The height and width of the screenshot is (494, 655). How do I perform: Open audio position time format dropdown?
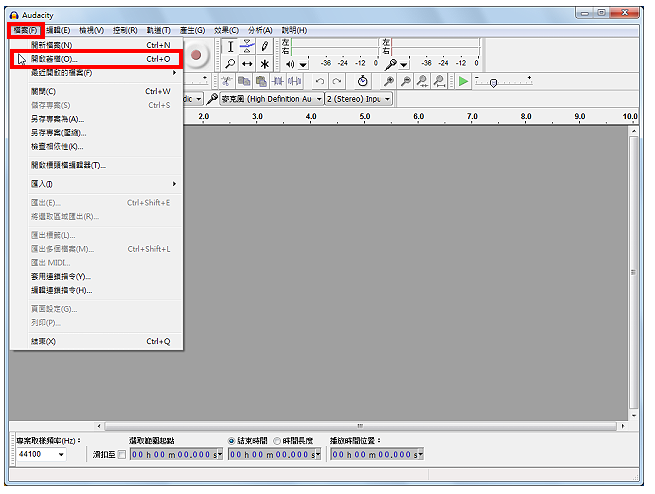click(x=421, y=454)
